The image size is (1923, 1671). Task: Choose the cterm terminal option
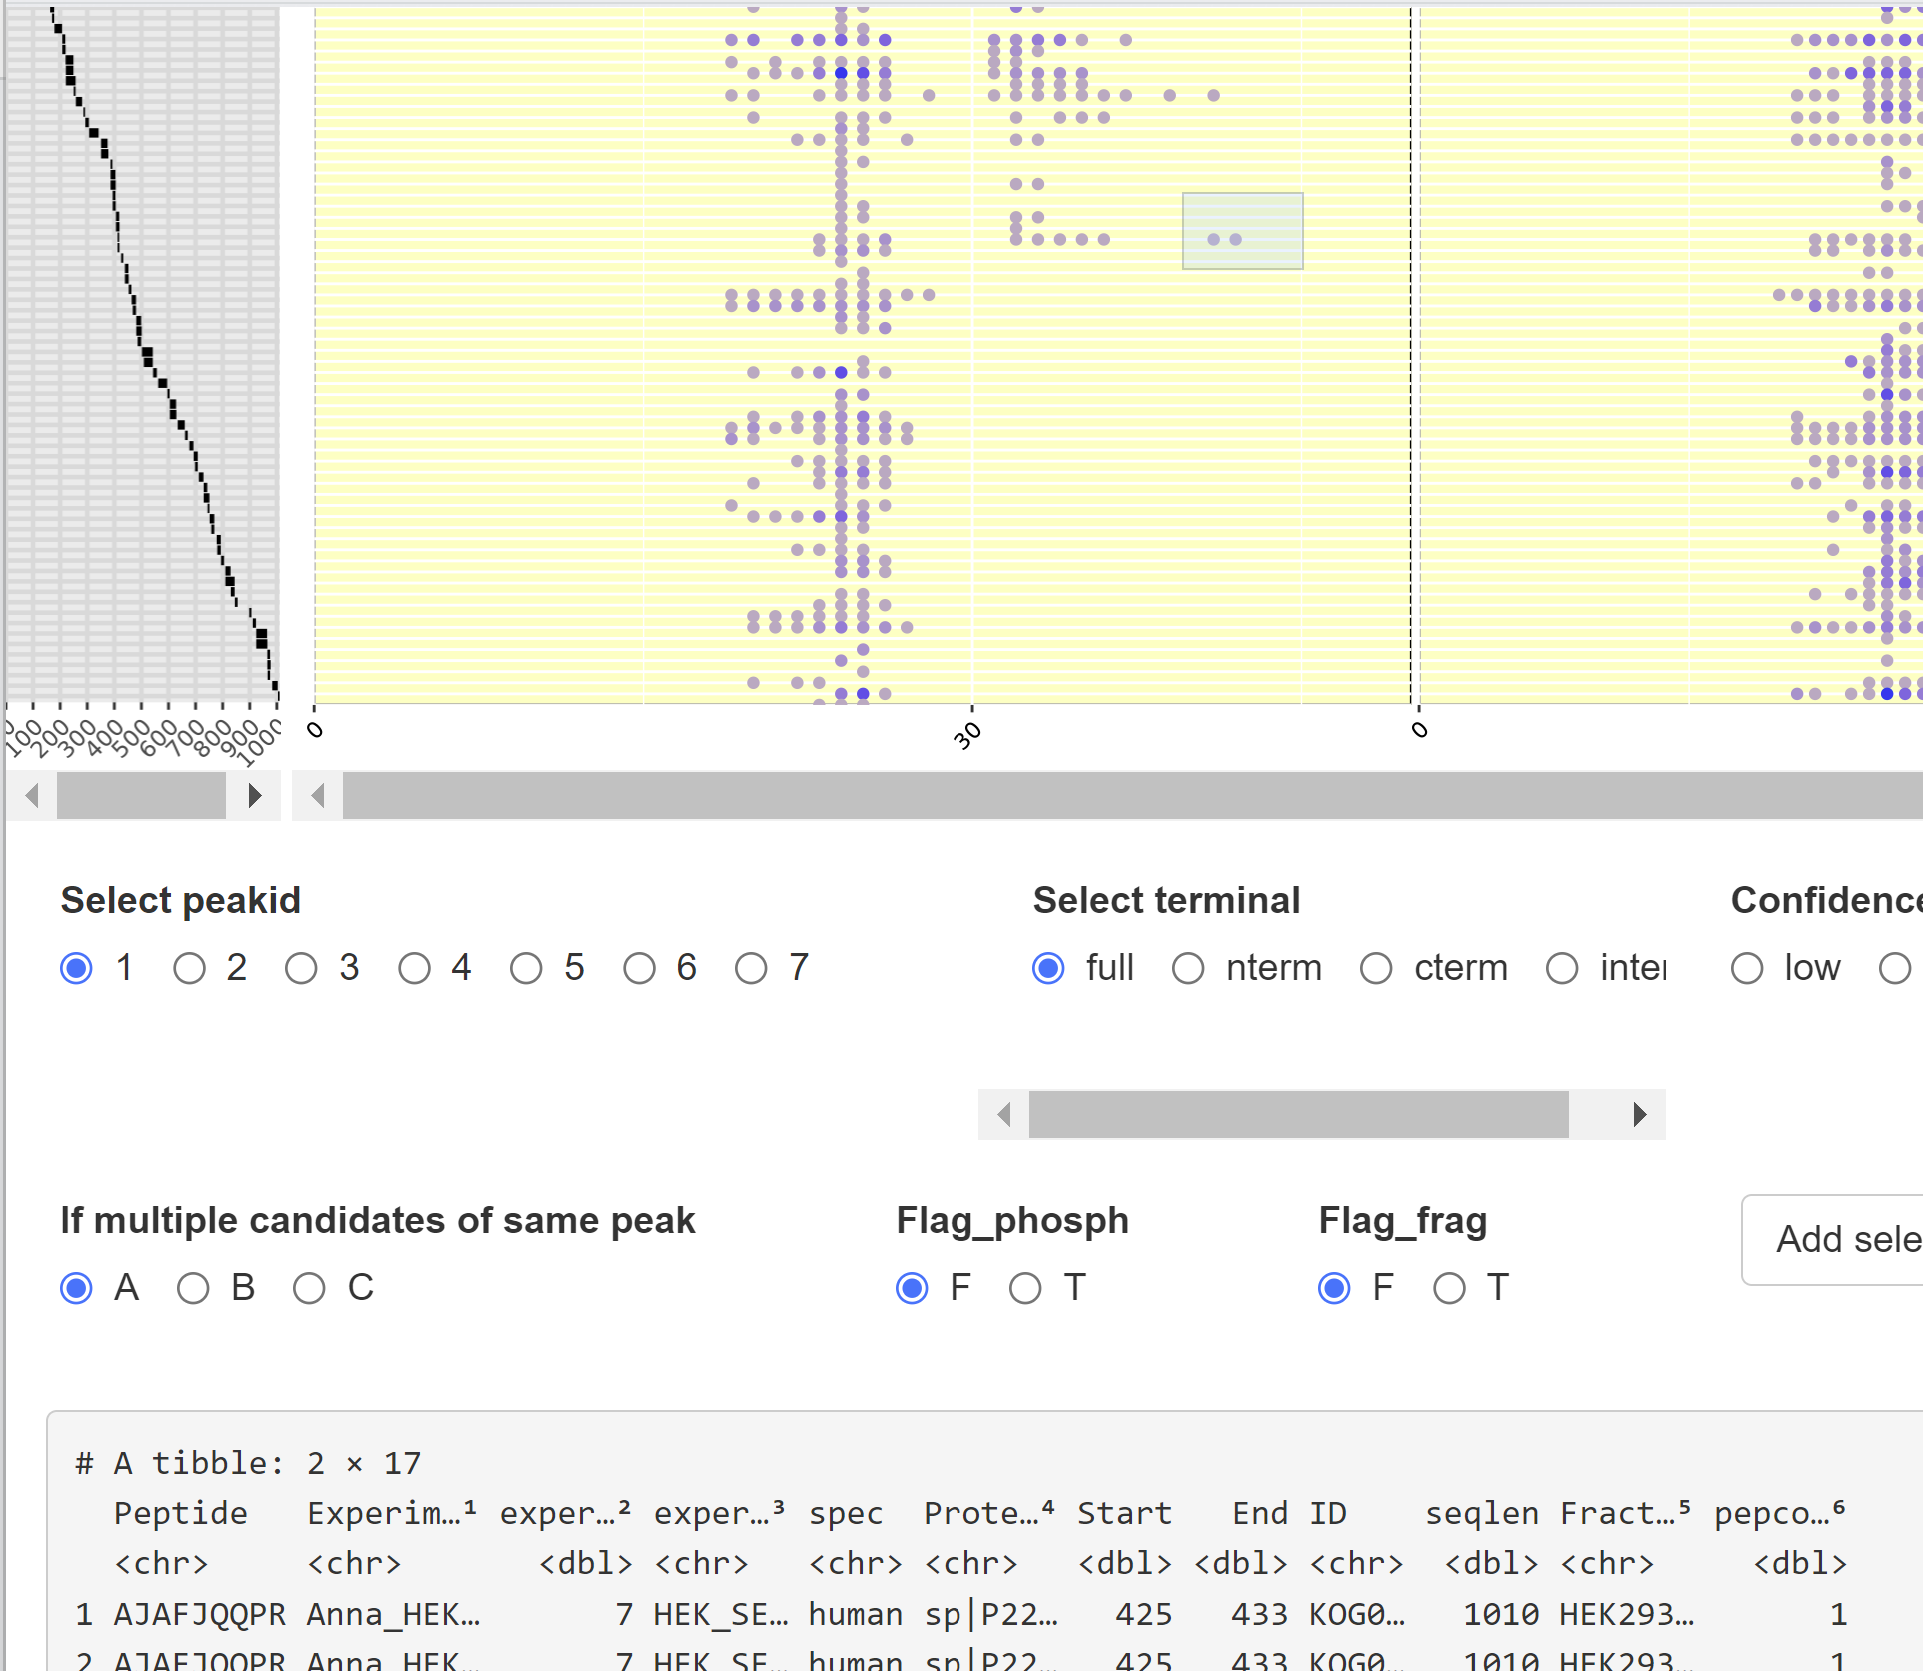(1376, 968)
